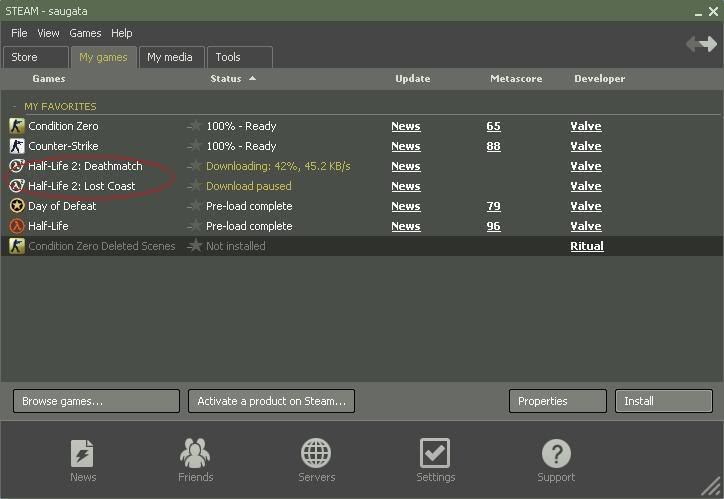Click the Condition Zero game icon
The height and width of the screenshot is (499, 724).
pos(17,126)
